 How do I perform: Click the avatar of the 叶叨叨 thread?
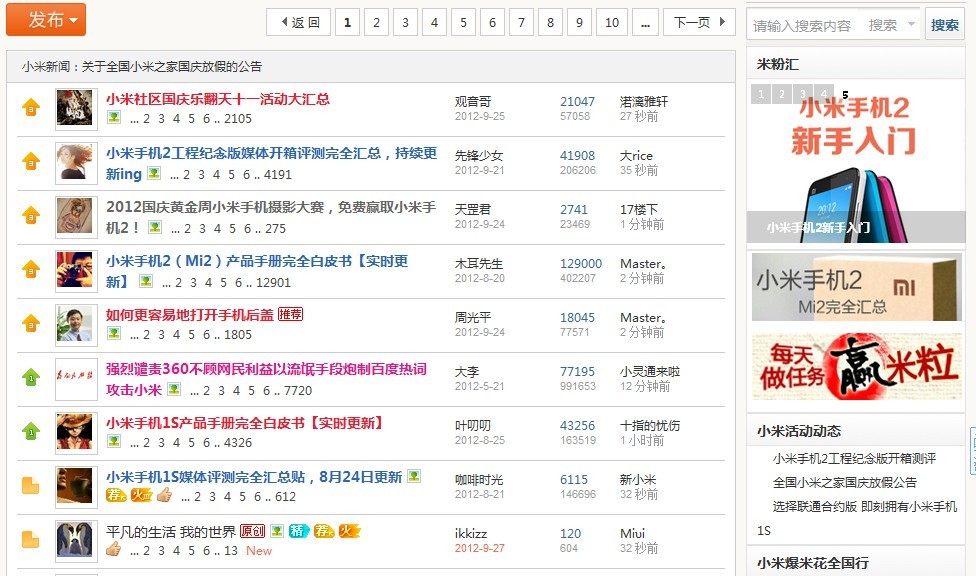tap(76, 433)
